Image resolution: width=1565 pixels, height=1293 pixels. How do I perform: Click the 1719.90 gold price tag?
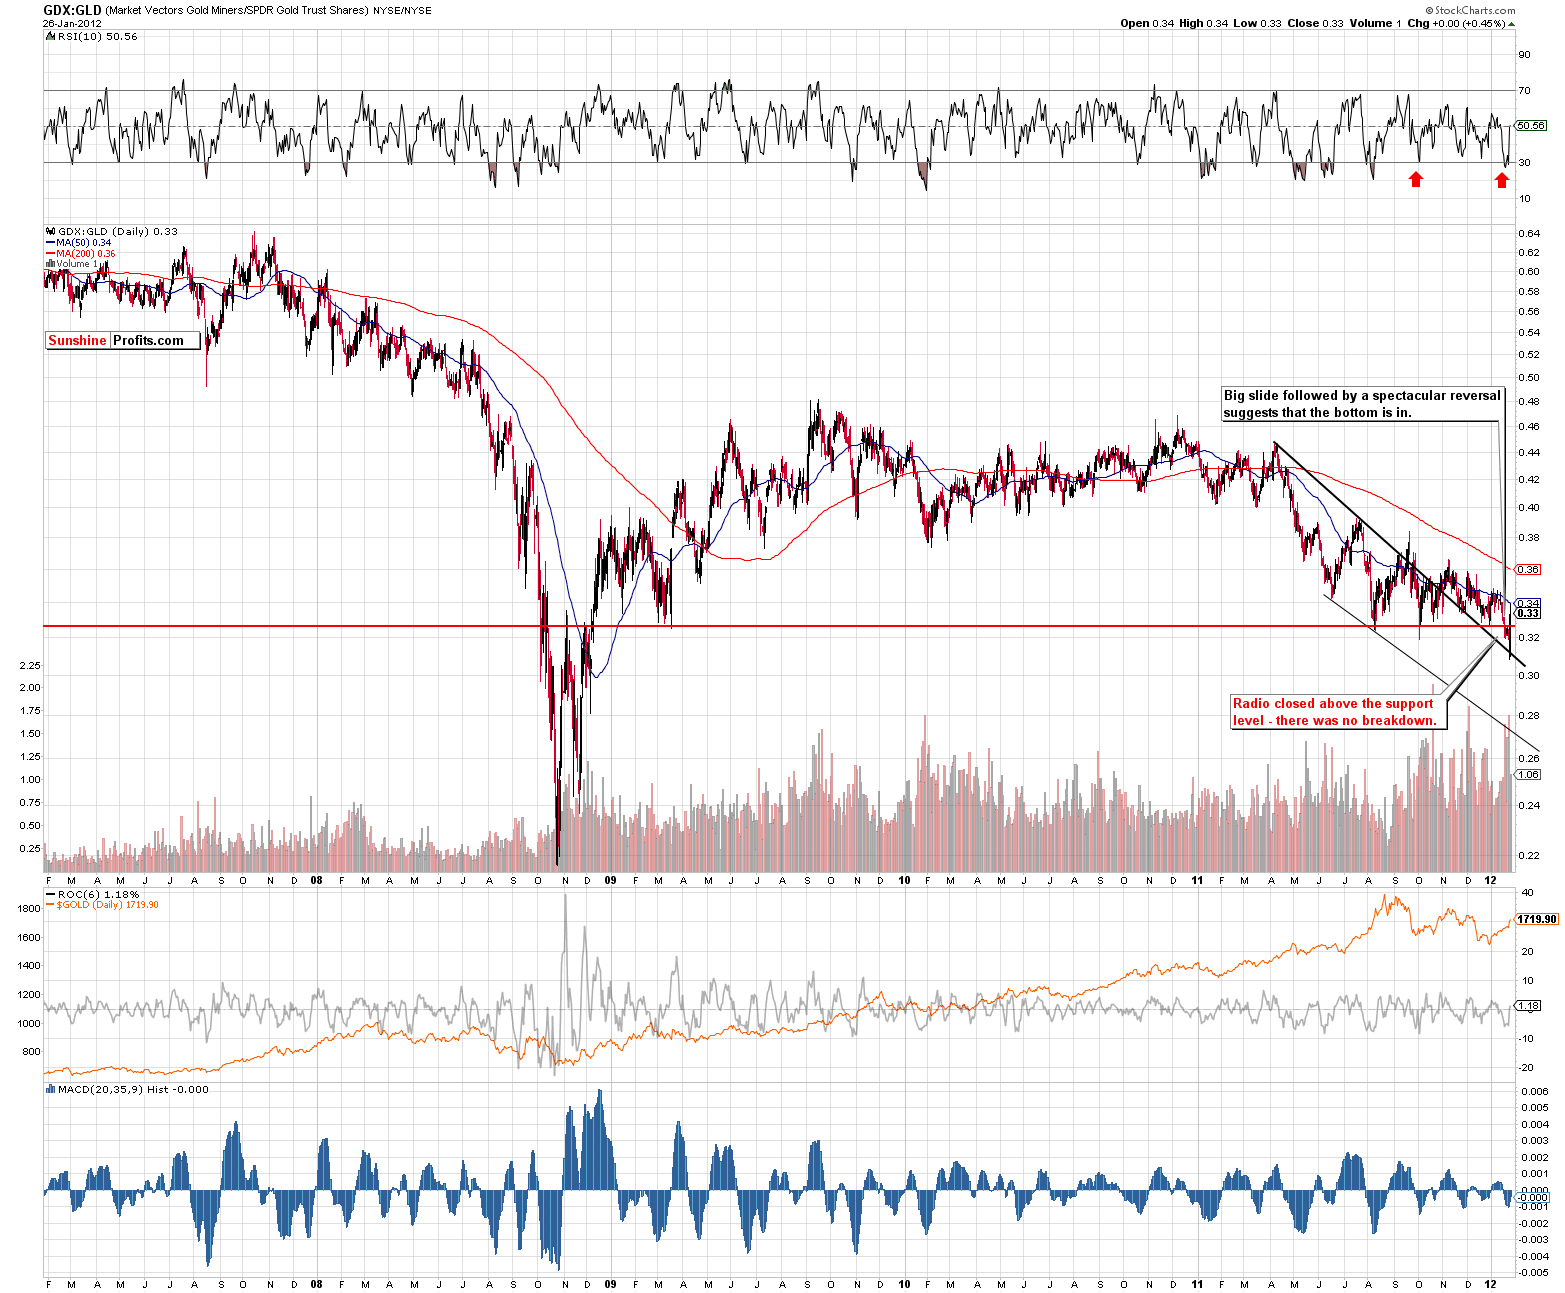[1537, 919]
